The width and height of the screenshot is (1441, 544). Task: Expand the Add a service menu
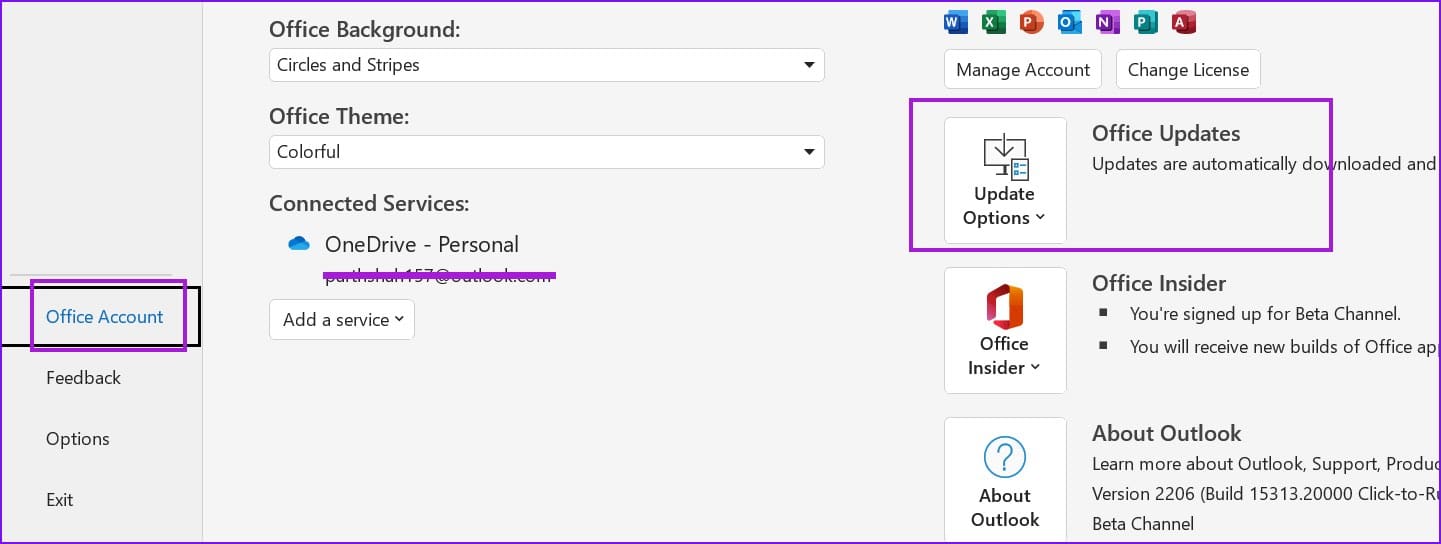click(x=342, y=320)
